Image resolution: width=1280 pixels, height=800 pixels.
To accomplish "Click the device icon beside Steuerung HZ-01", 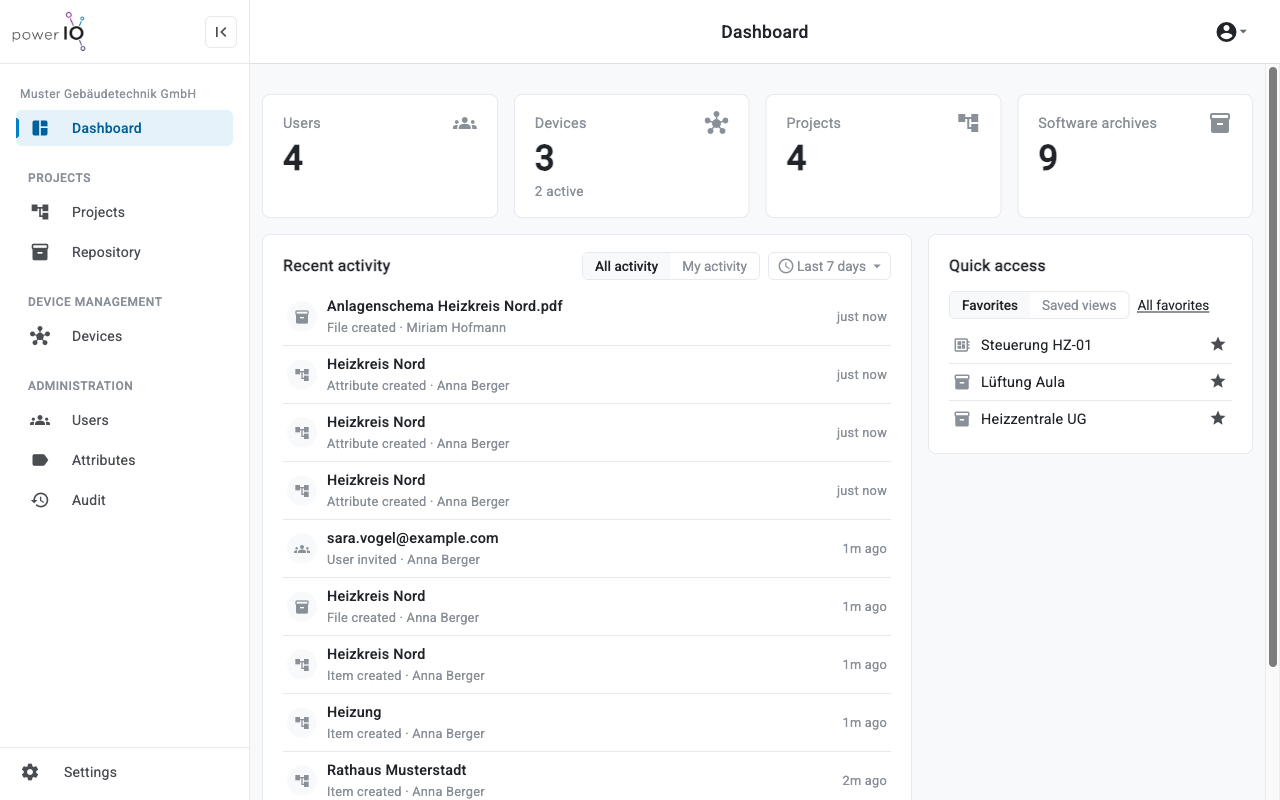I will [962, 345].
